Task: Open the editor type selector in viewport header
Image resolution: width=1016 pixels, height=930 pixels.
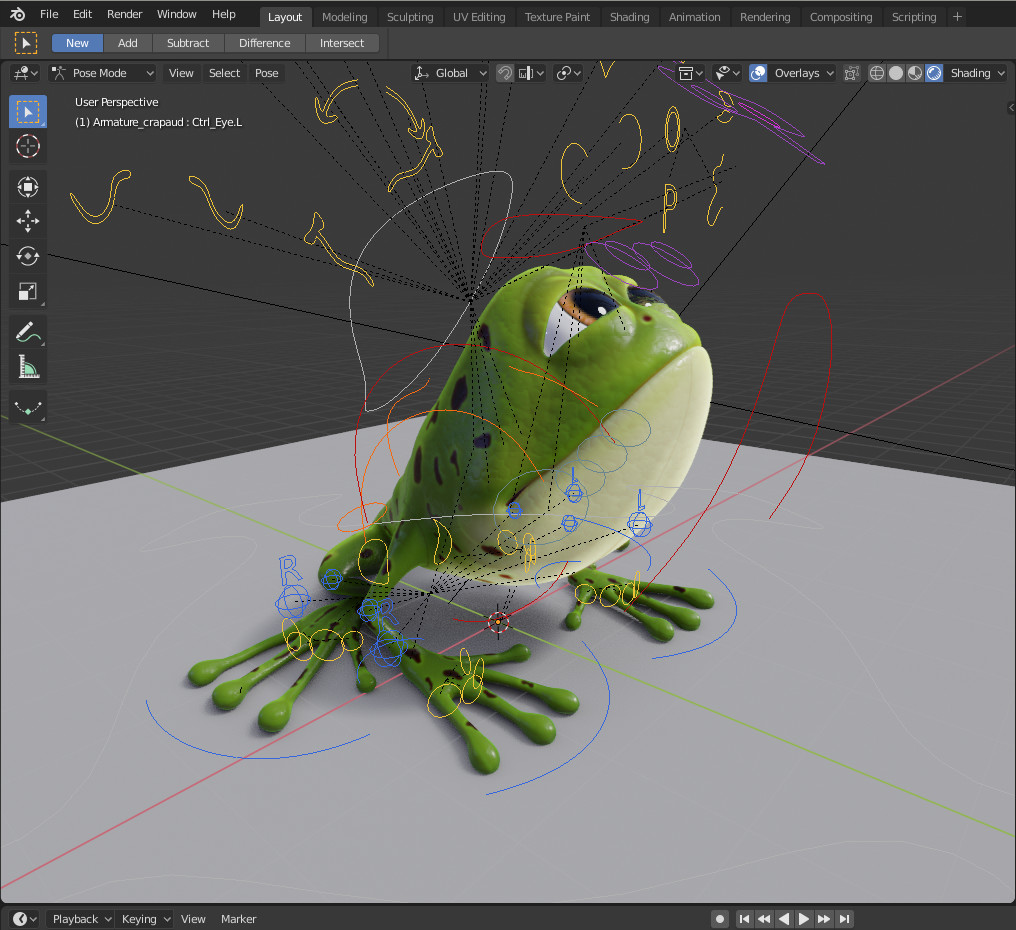Action: 26,73
